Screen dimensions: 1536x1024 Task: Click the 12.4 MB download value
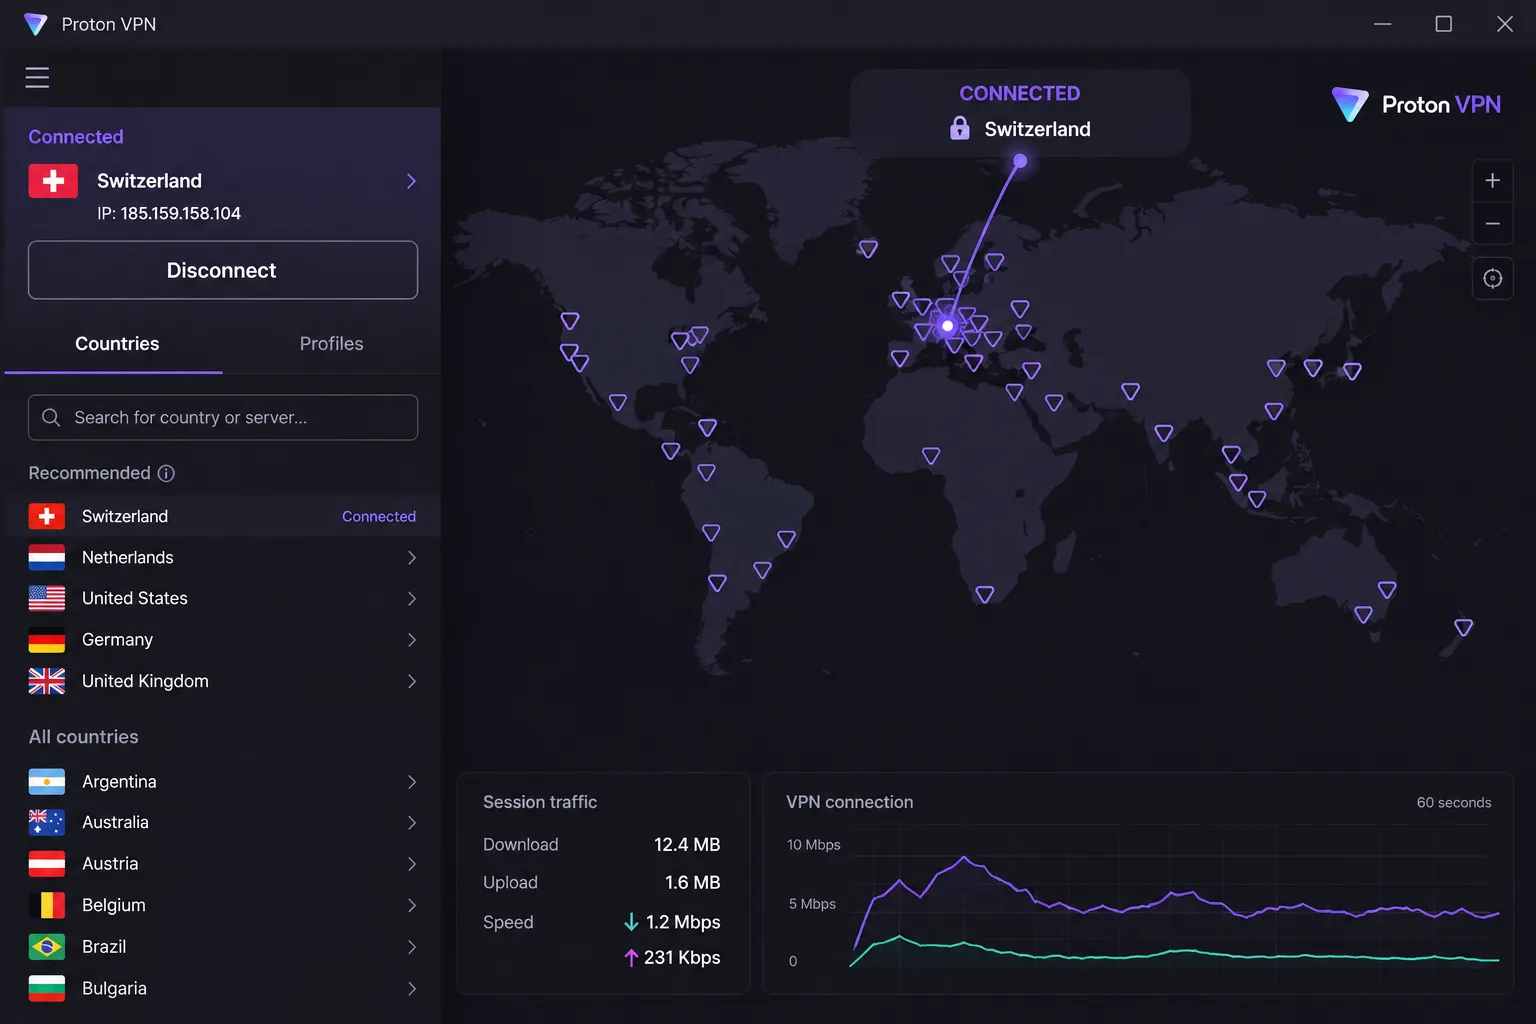[687, 845]
